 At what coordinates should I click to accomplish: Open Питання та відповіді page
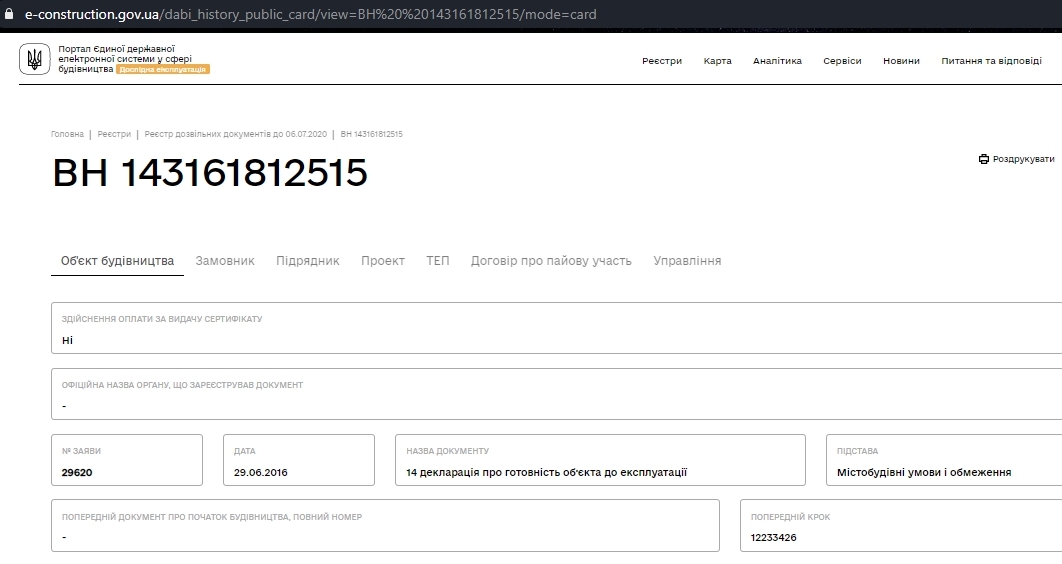tap(991, 61)
